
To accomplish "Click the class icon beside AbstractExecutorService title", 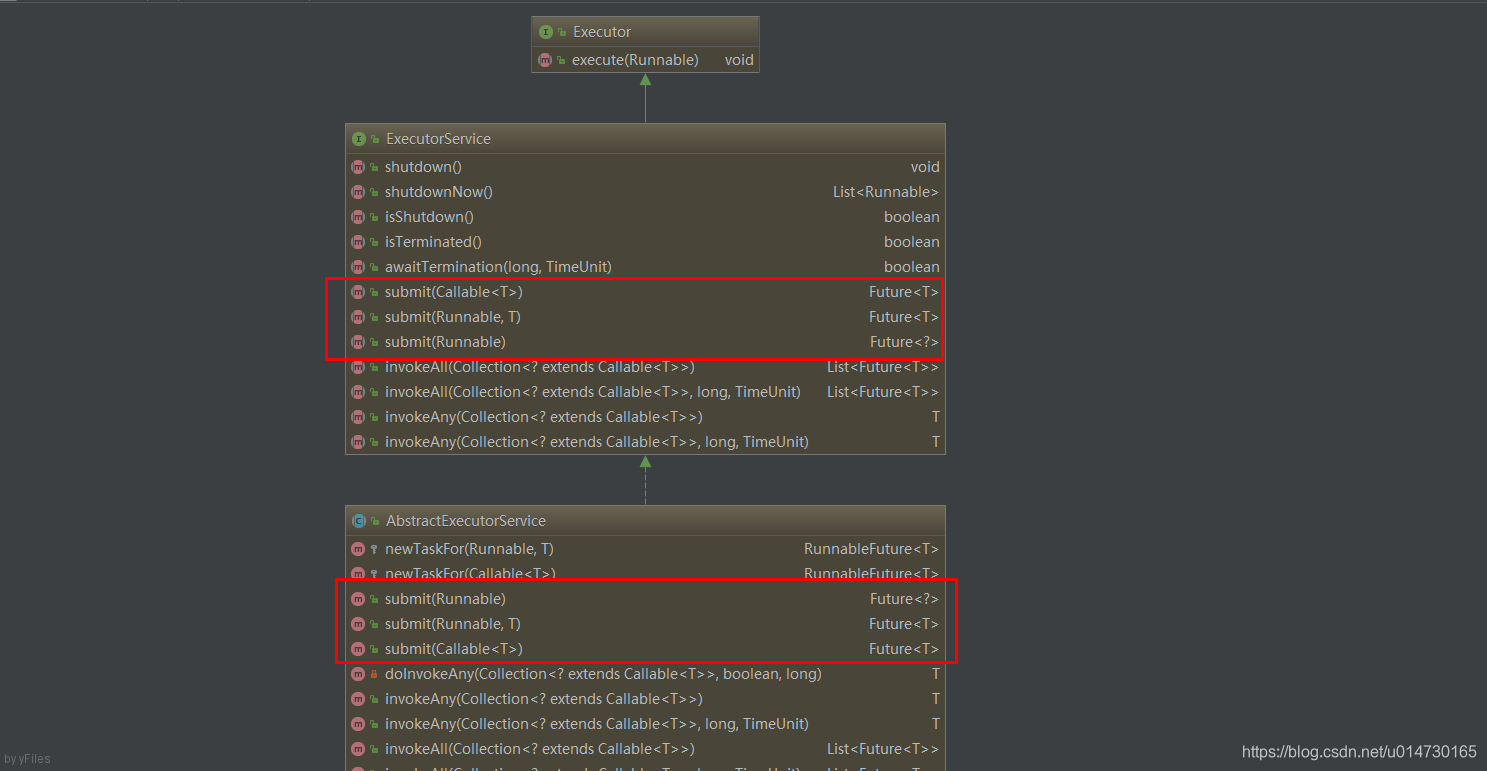I will pyautogui.click(x=358, y=521).
